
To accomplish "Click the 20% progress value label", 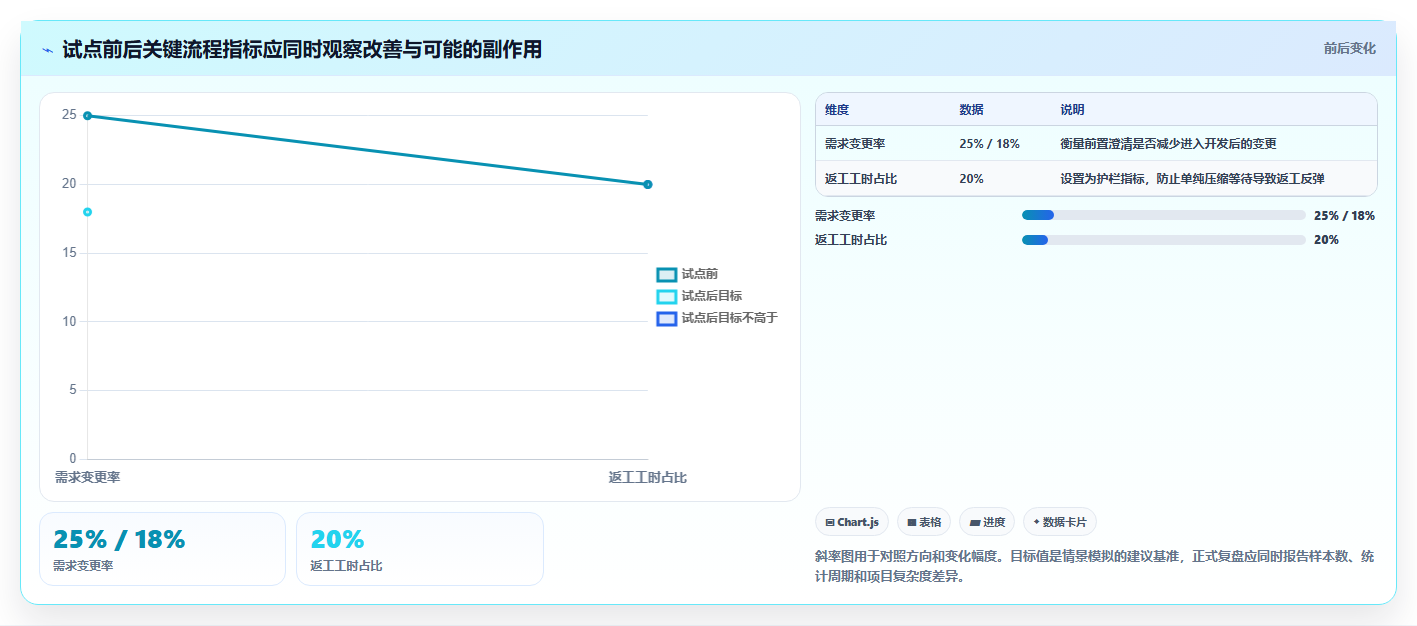I will click(1326, 240).
